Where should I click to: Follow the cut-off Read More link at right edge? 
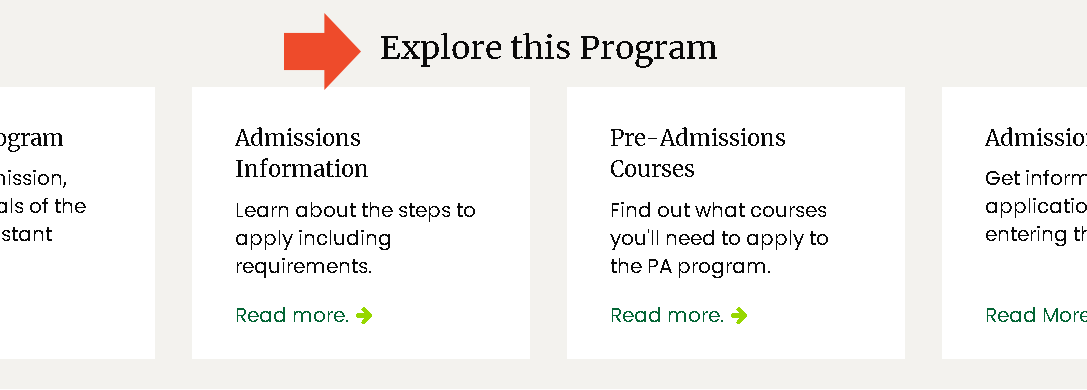[x=1036, y=315]
